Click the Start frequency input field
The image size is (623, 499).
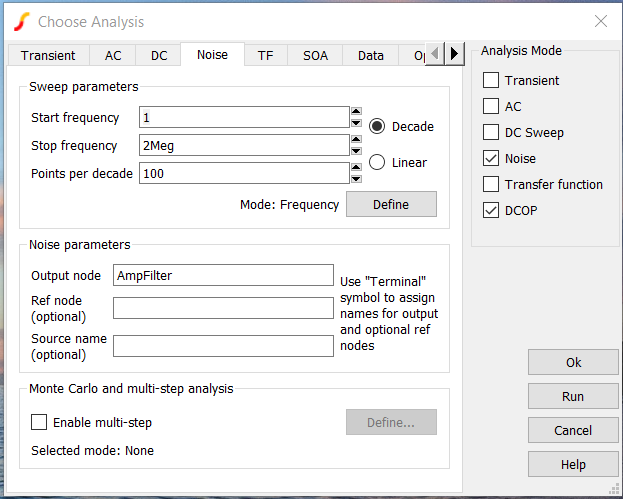pos(244,117)
